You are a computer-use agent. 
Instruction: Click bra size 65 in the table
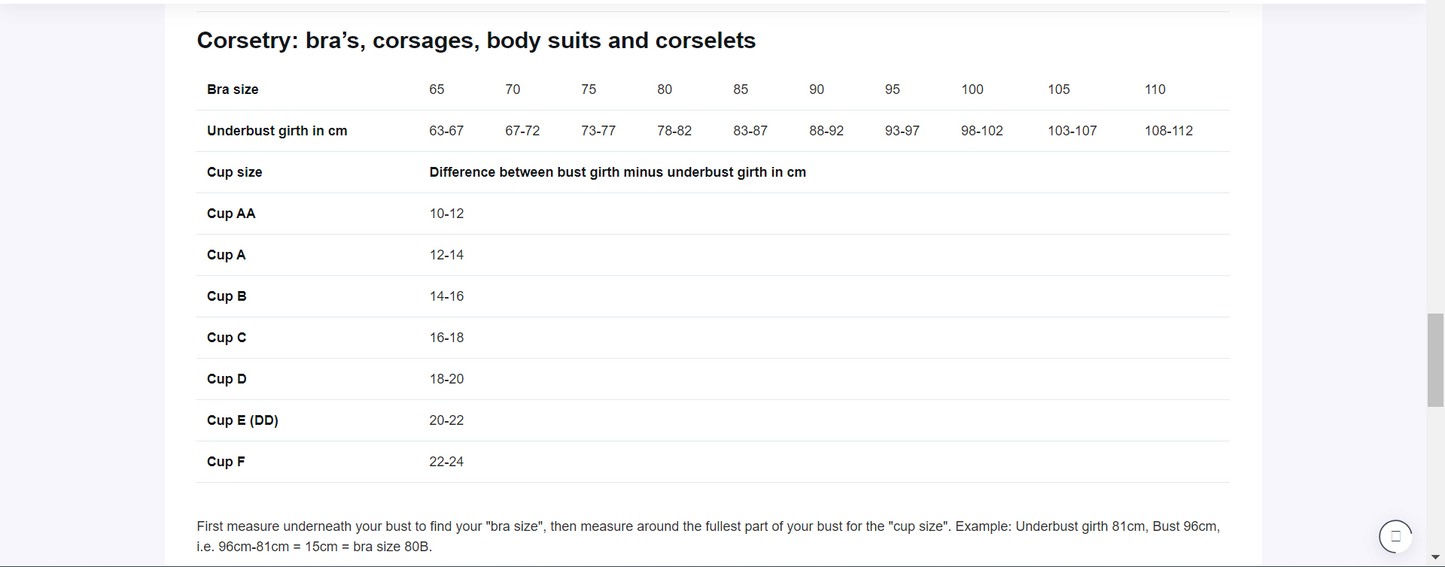(437, 89)
